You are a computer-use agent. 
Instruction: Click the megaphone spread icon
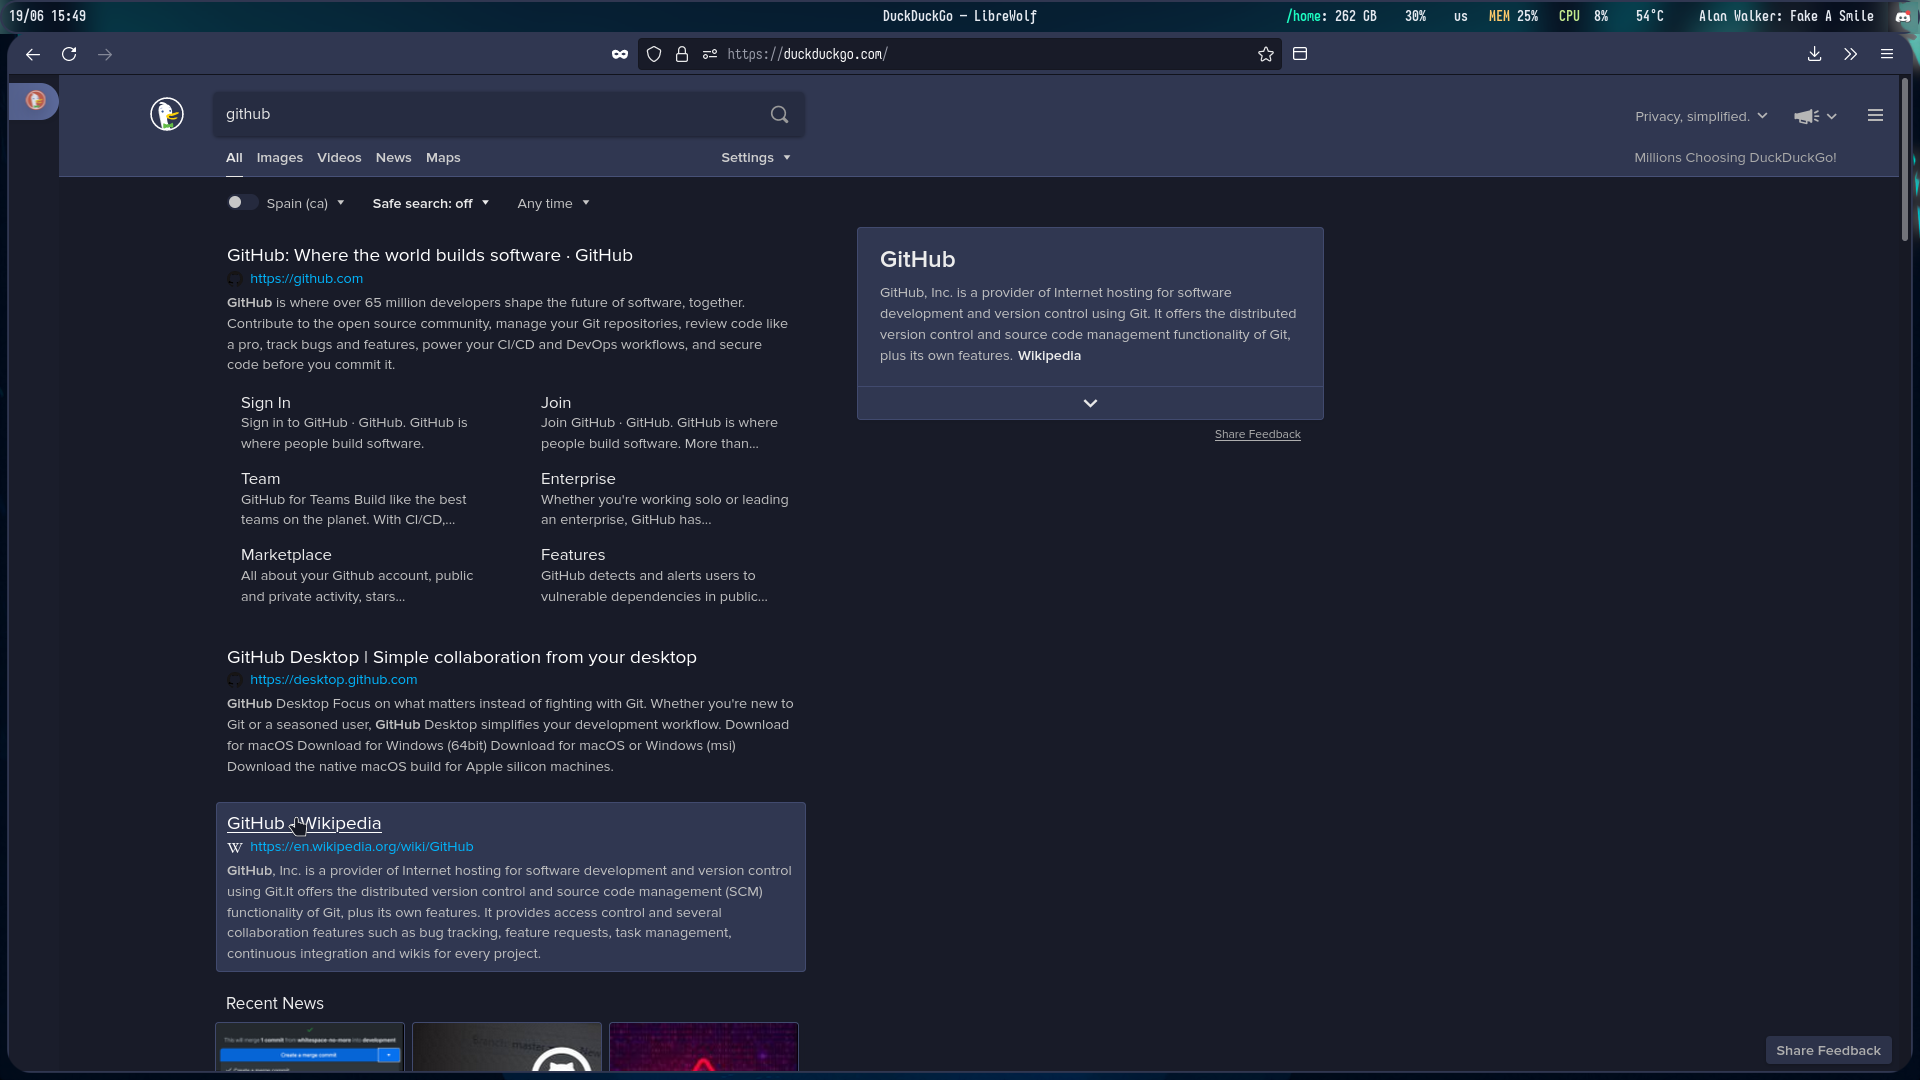click(1806, 116)
